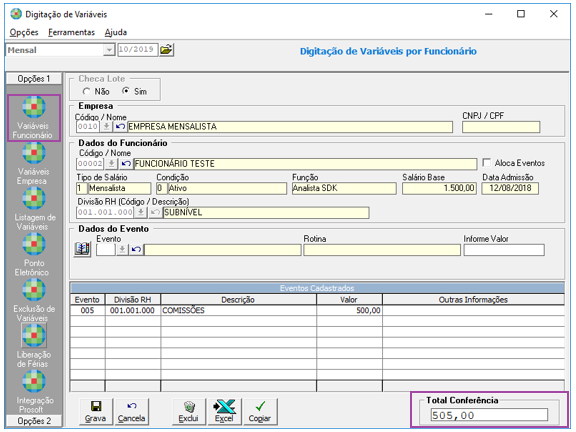Expand the Mensal dropdown list
Viewport: 576px width, 432px height.
109,50
